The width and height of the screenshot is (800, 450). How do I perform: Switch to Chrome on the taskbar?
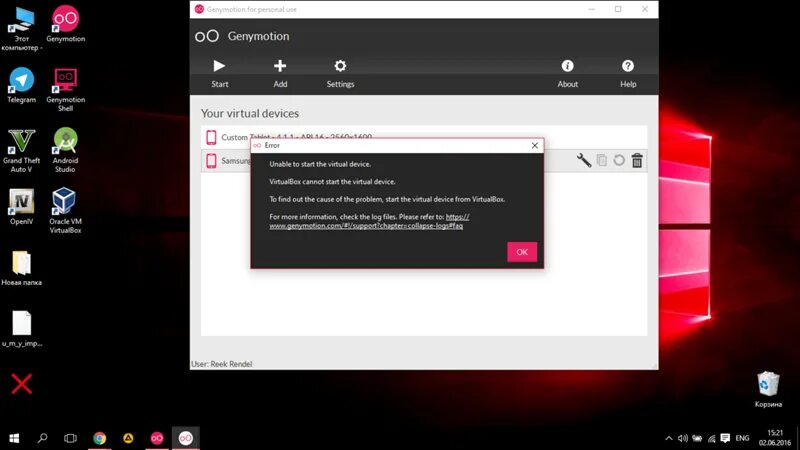click(99, 438)
